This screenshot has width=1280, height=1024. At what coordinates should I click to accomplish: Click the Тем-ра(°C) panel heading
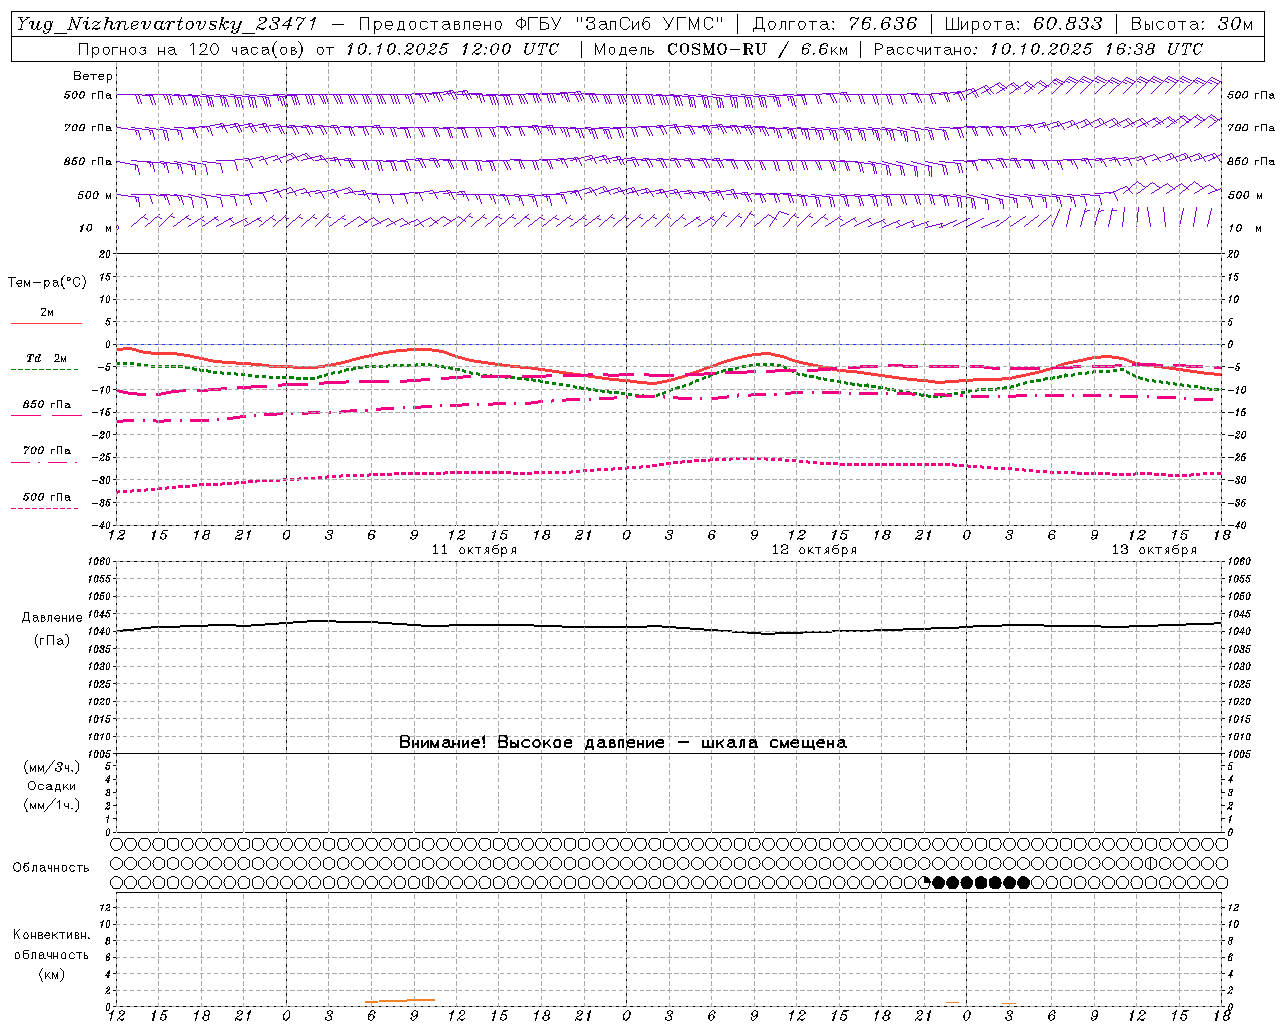47,283
